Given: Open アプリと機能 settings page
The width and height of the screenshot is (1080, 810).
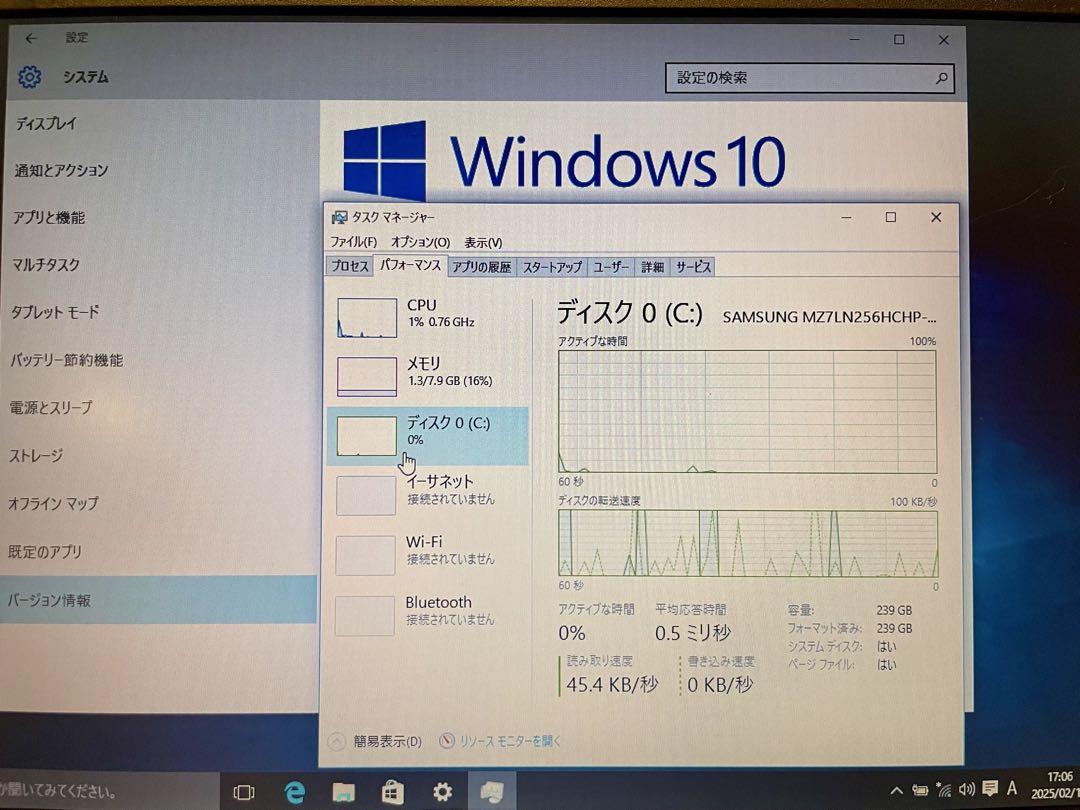Looking at the screenshot, I should [x=49, y=218].
